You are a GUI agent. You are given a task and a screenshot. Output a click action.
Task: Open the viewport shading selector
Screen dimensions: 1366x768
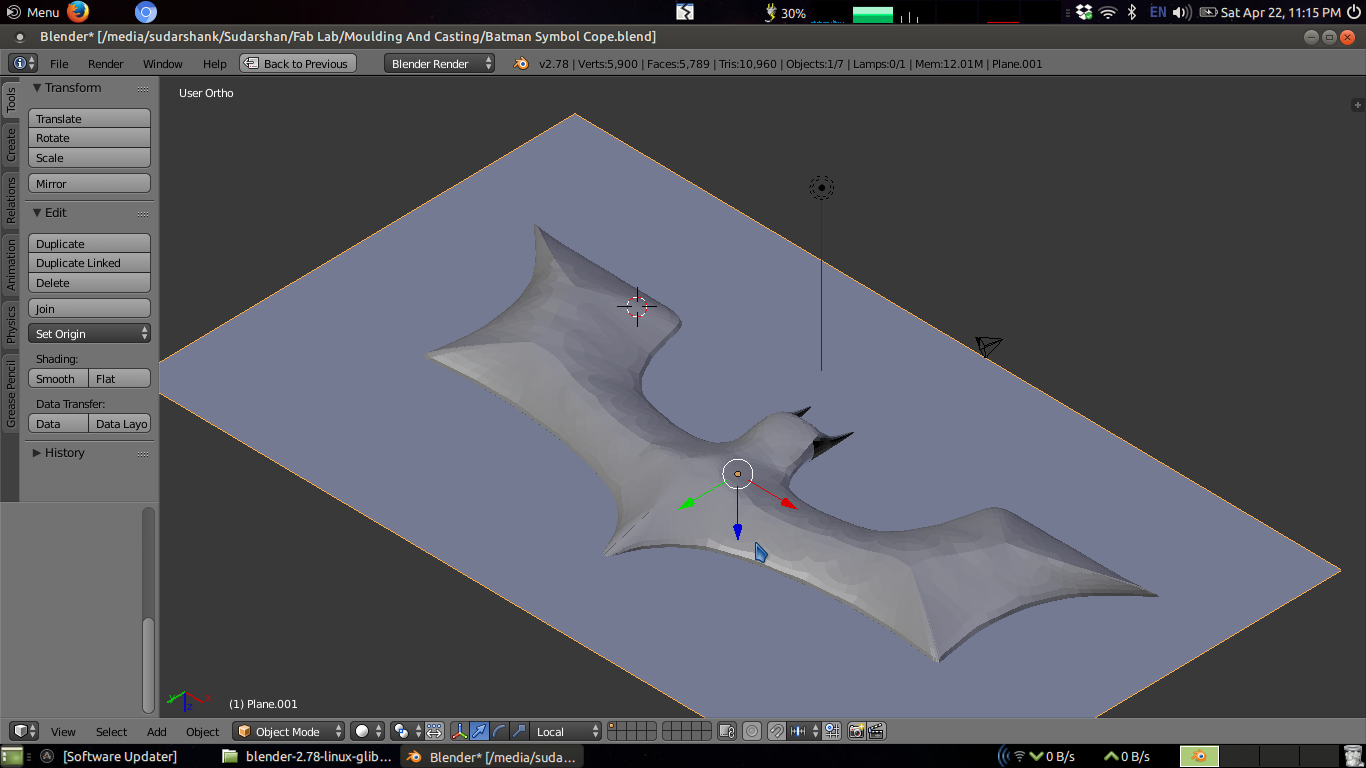point(367,732)
